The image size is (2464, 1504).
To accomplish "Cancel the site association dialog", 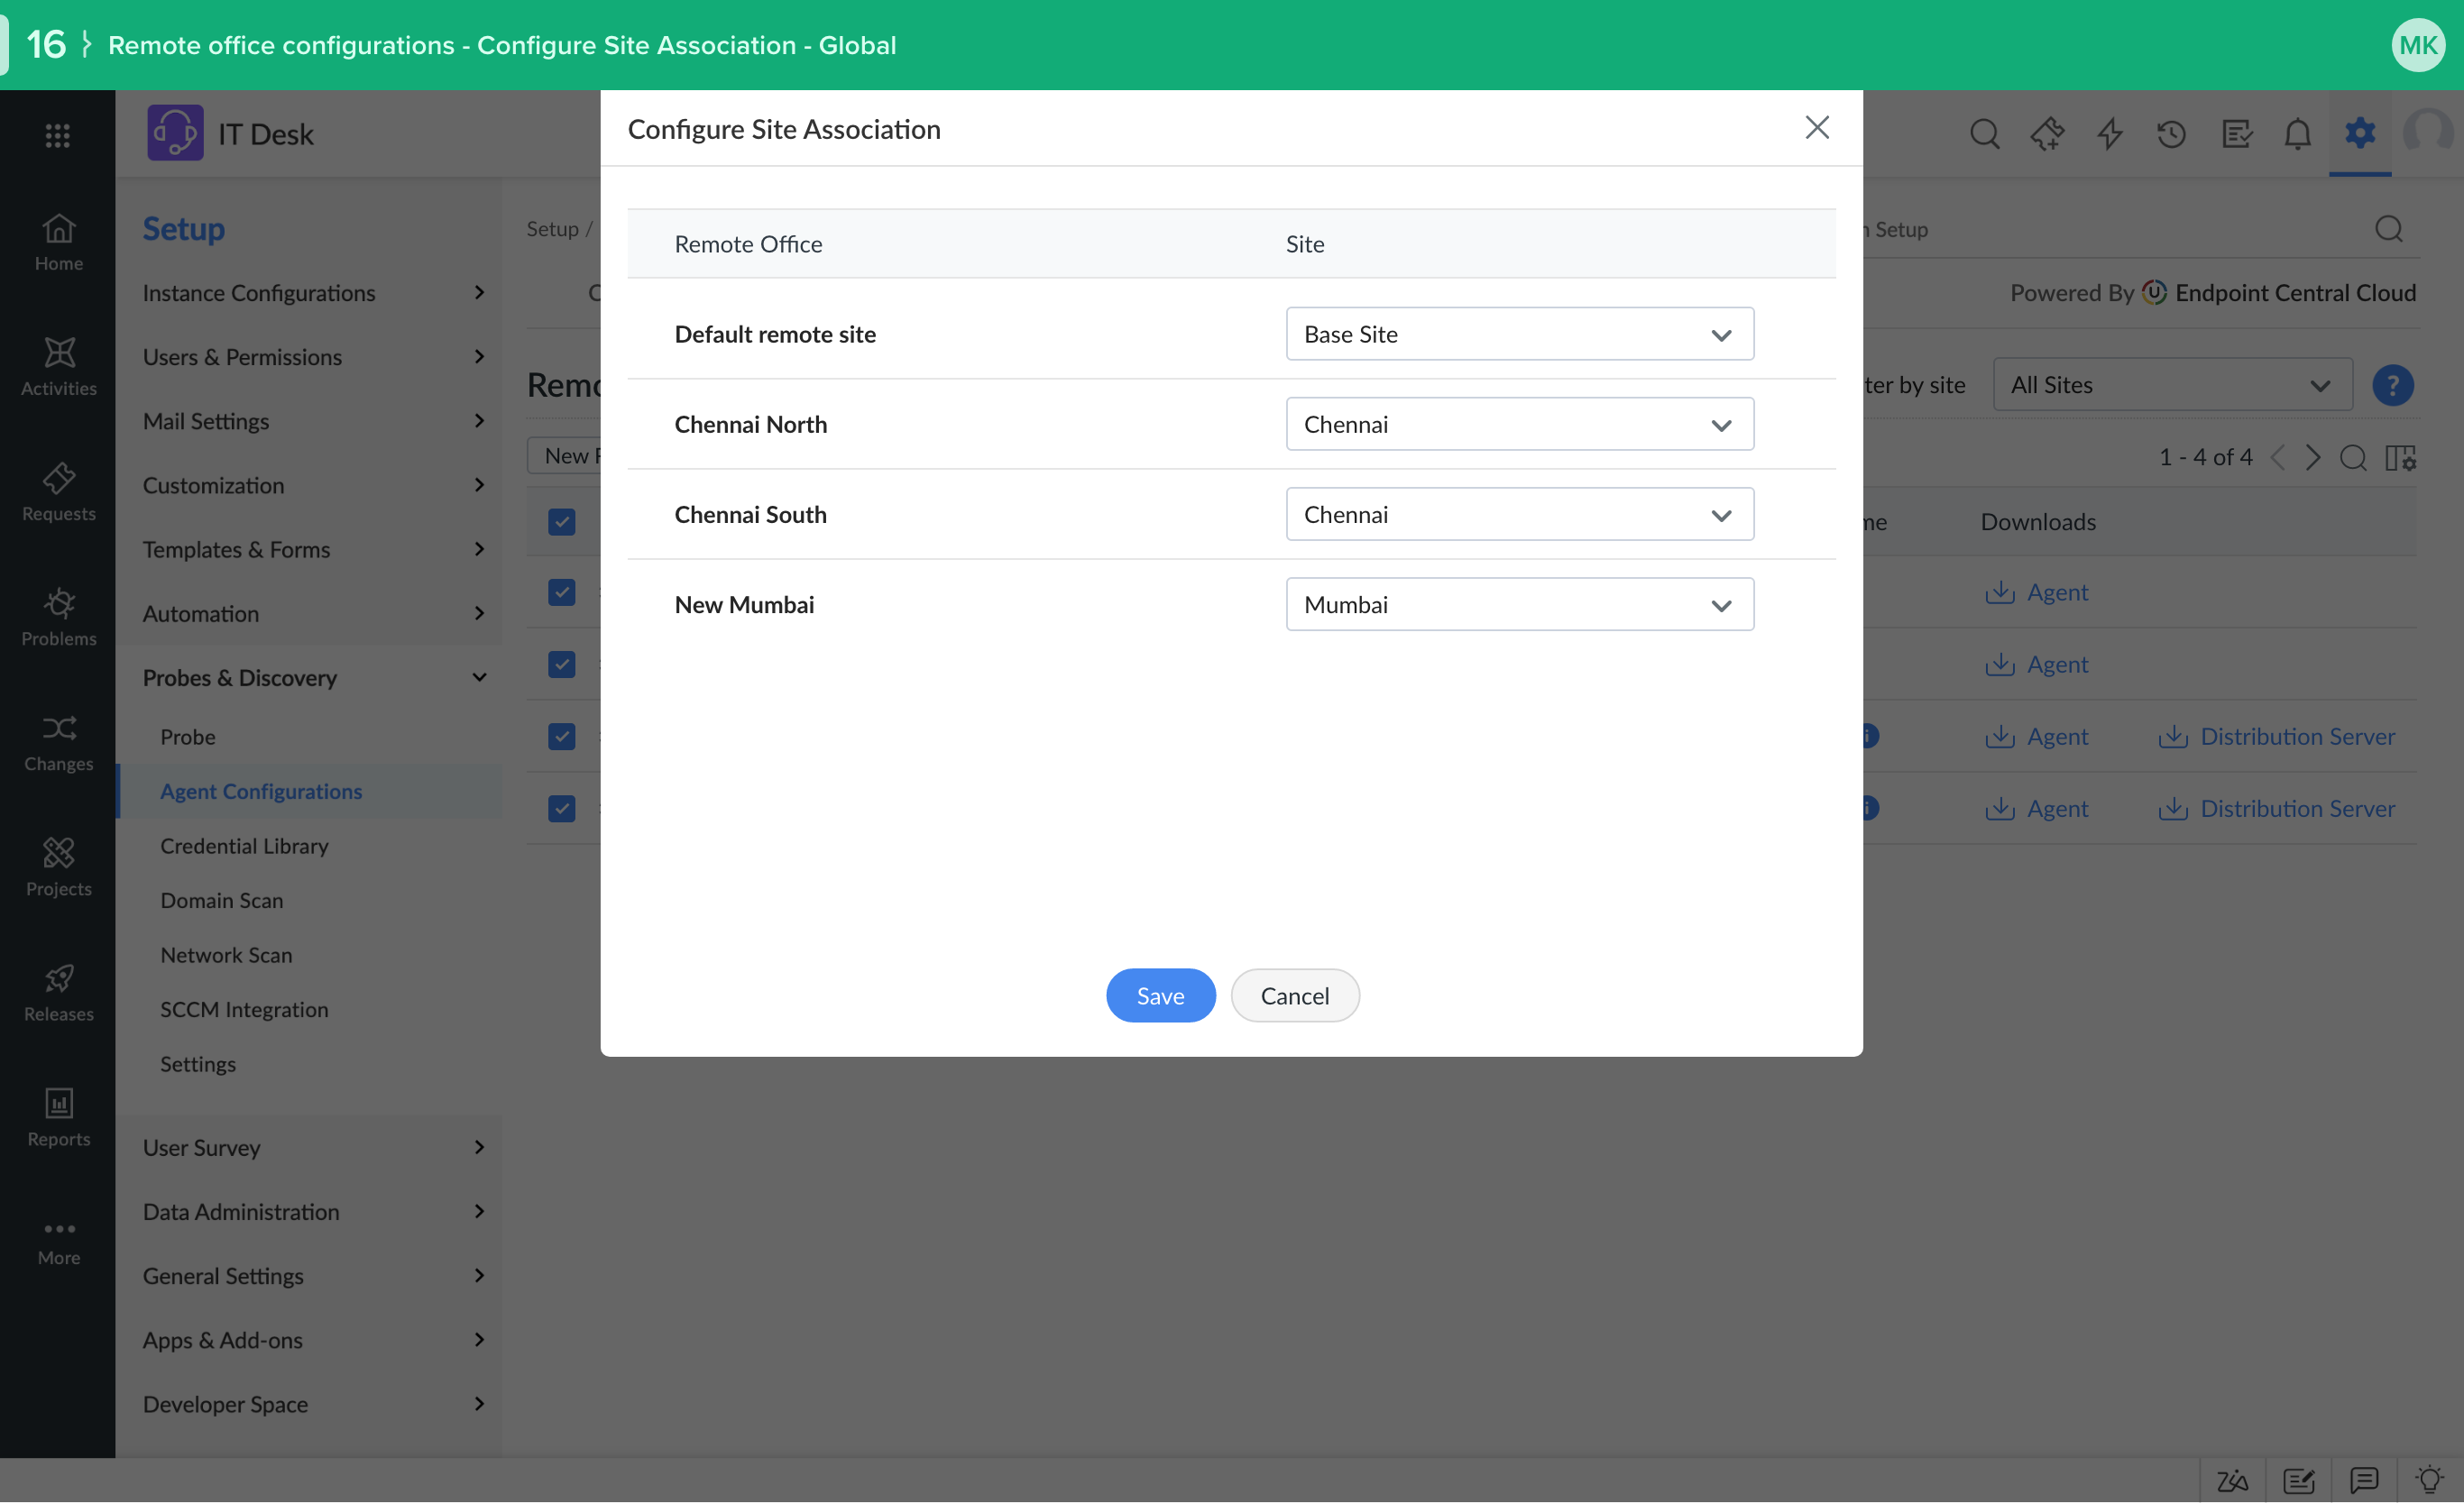I will [1294, 996].
